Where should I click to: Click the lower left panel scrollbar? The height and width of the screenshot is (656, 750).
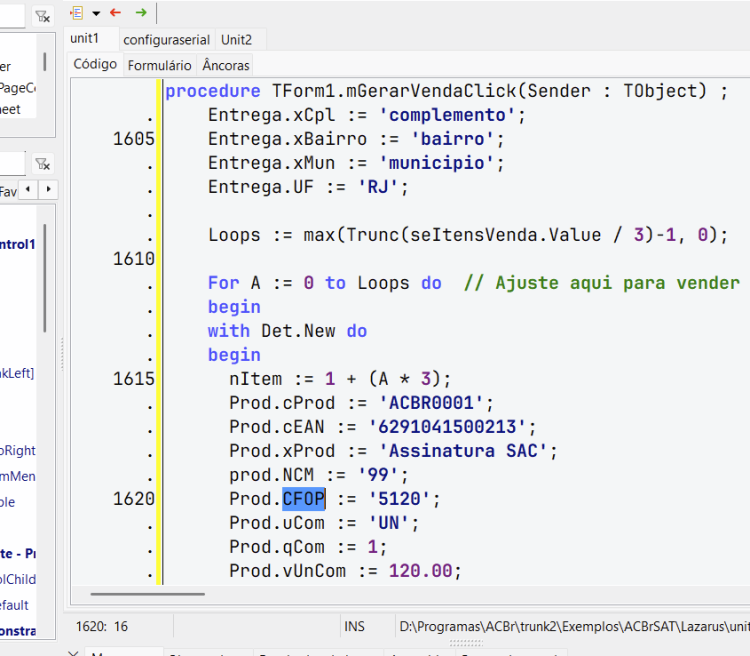pos(45,278)
